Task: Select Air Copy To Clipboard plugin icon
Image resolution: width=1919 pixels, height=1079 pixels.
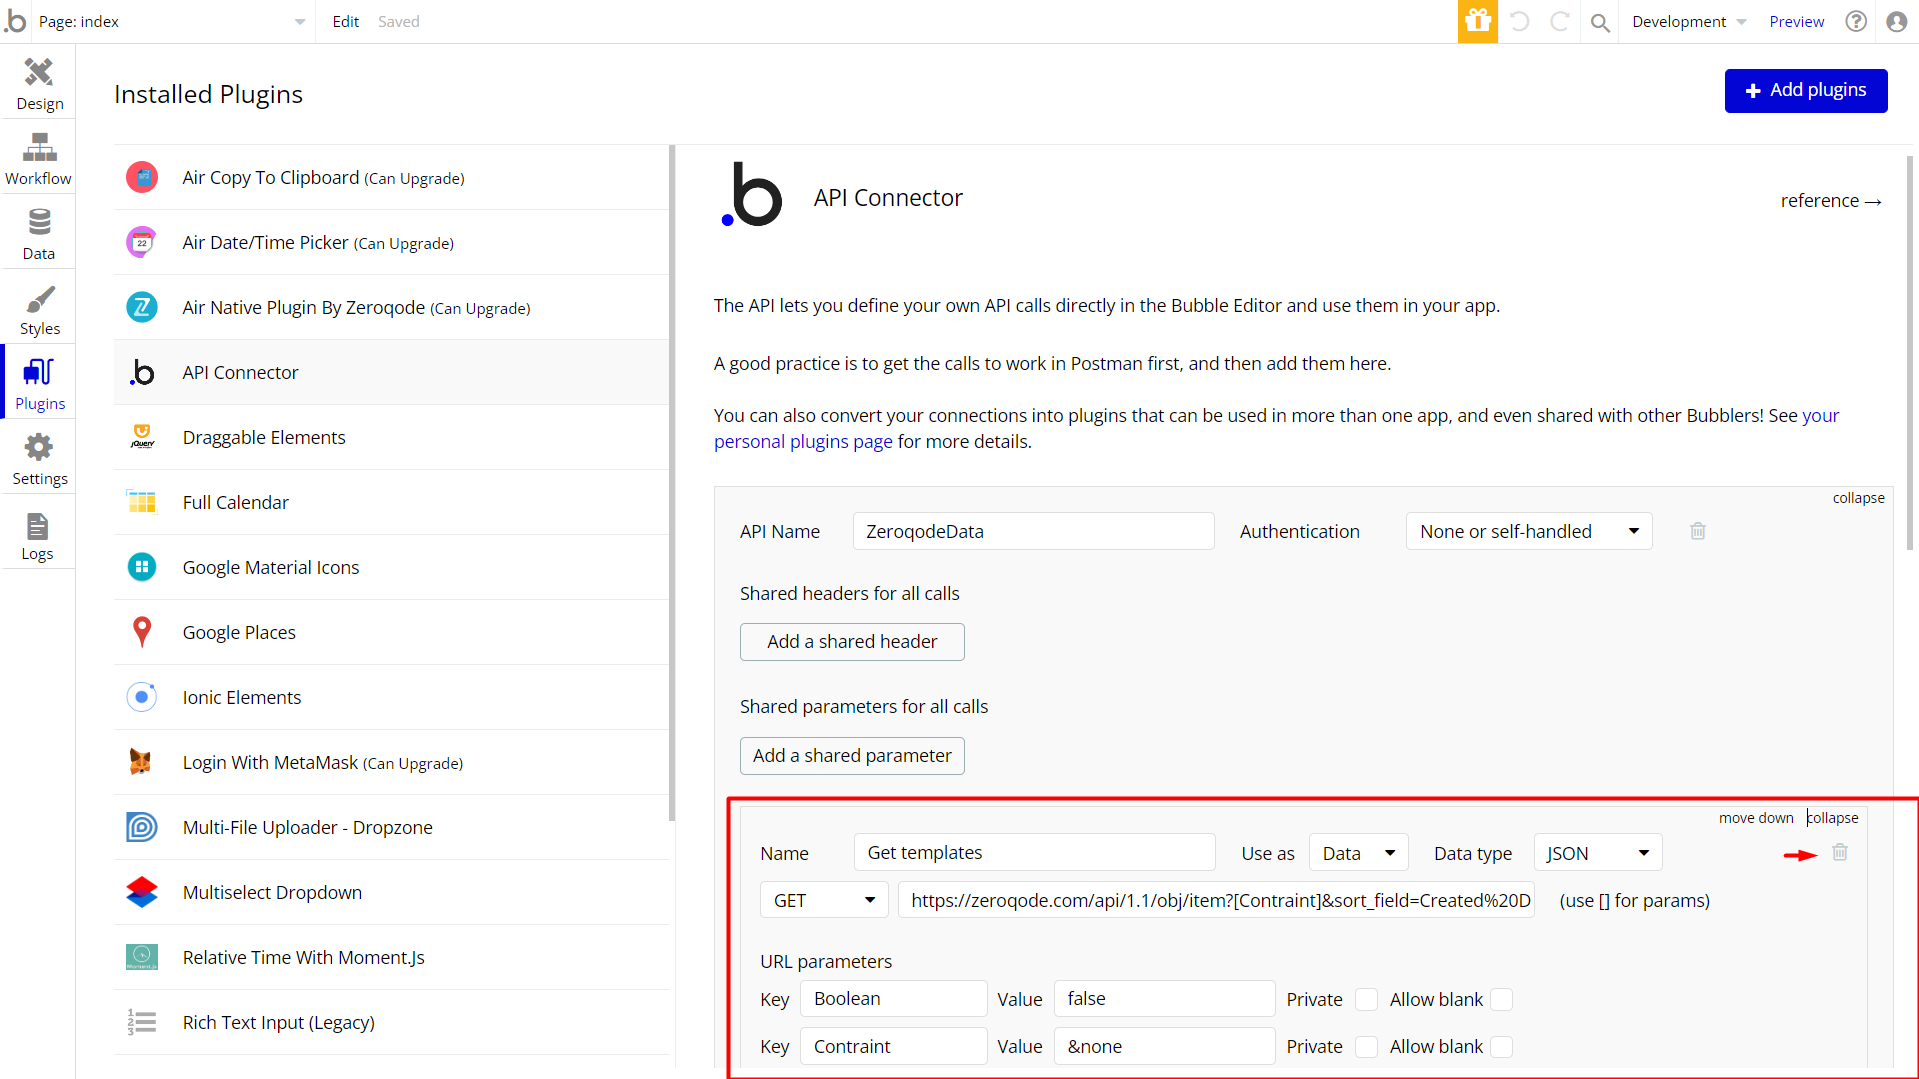Action: click(x=142, y=177)
